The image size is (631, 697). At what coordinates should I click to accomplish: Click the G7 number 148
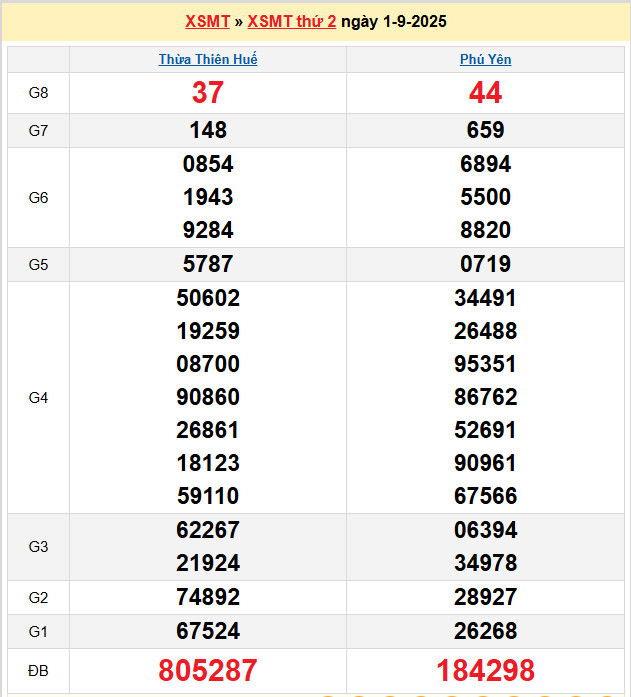click(208, 130)
